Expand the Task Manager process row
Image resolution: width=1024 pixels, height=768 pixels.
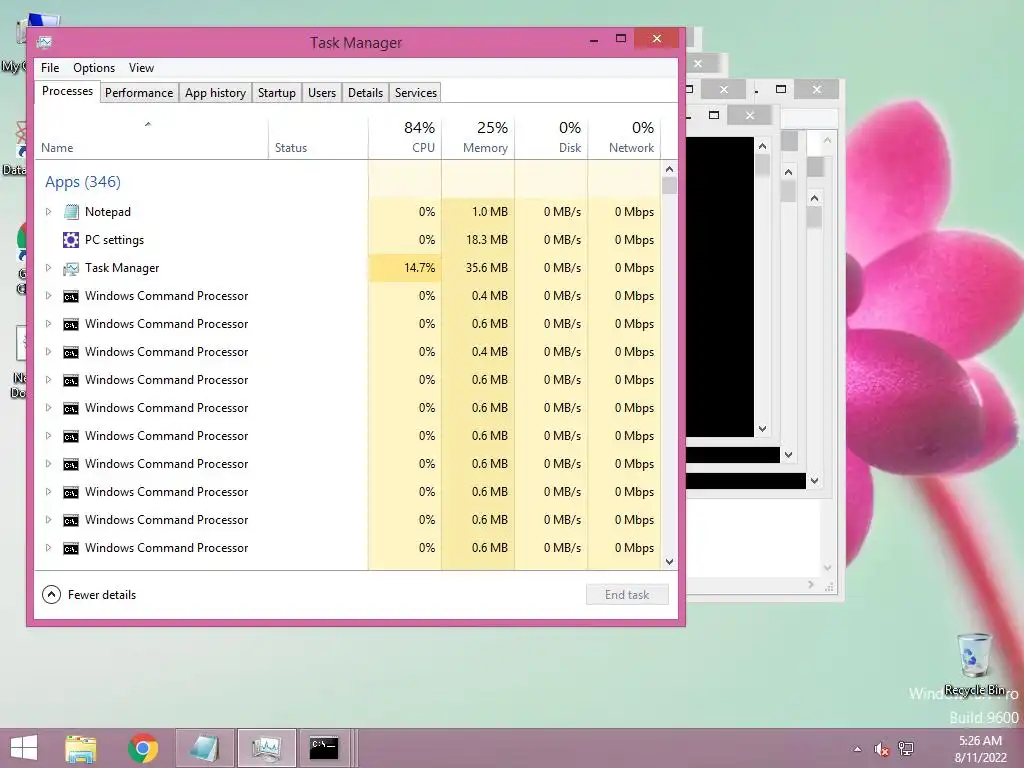pyautogui.click(x=48, y=268)
